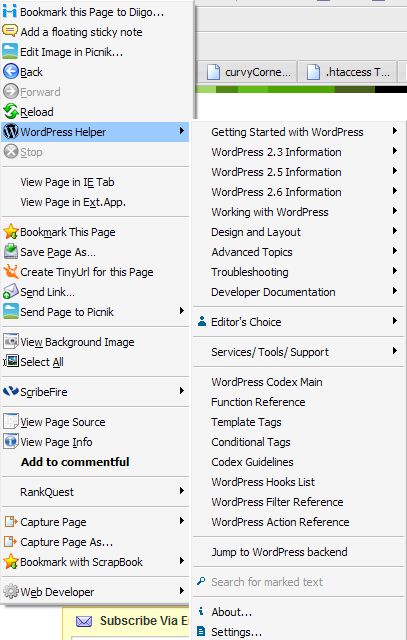
Task: Click the Editor's Choice person icon
Action: (202, 321)
